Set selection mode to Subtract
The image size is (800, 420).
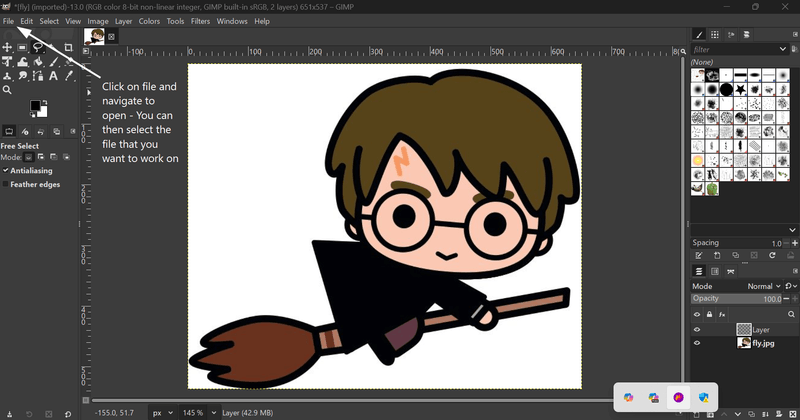[x=54, y=157]
